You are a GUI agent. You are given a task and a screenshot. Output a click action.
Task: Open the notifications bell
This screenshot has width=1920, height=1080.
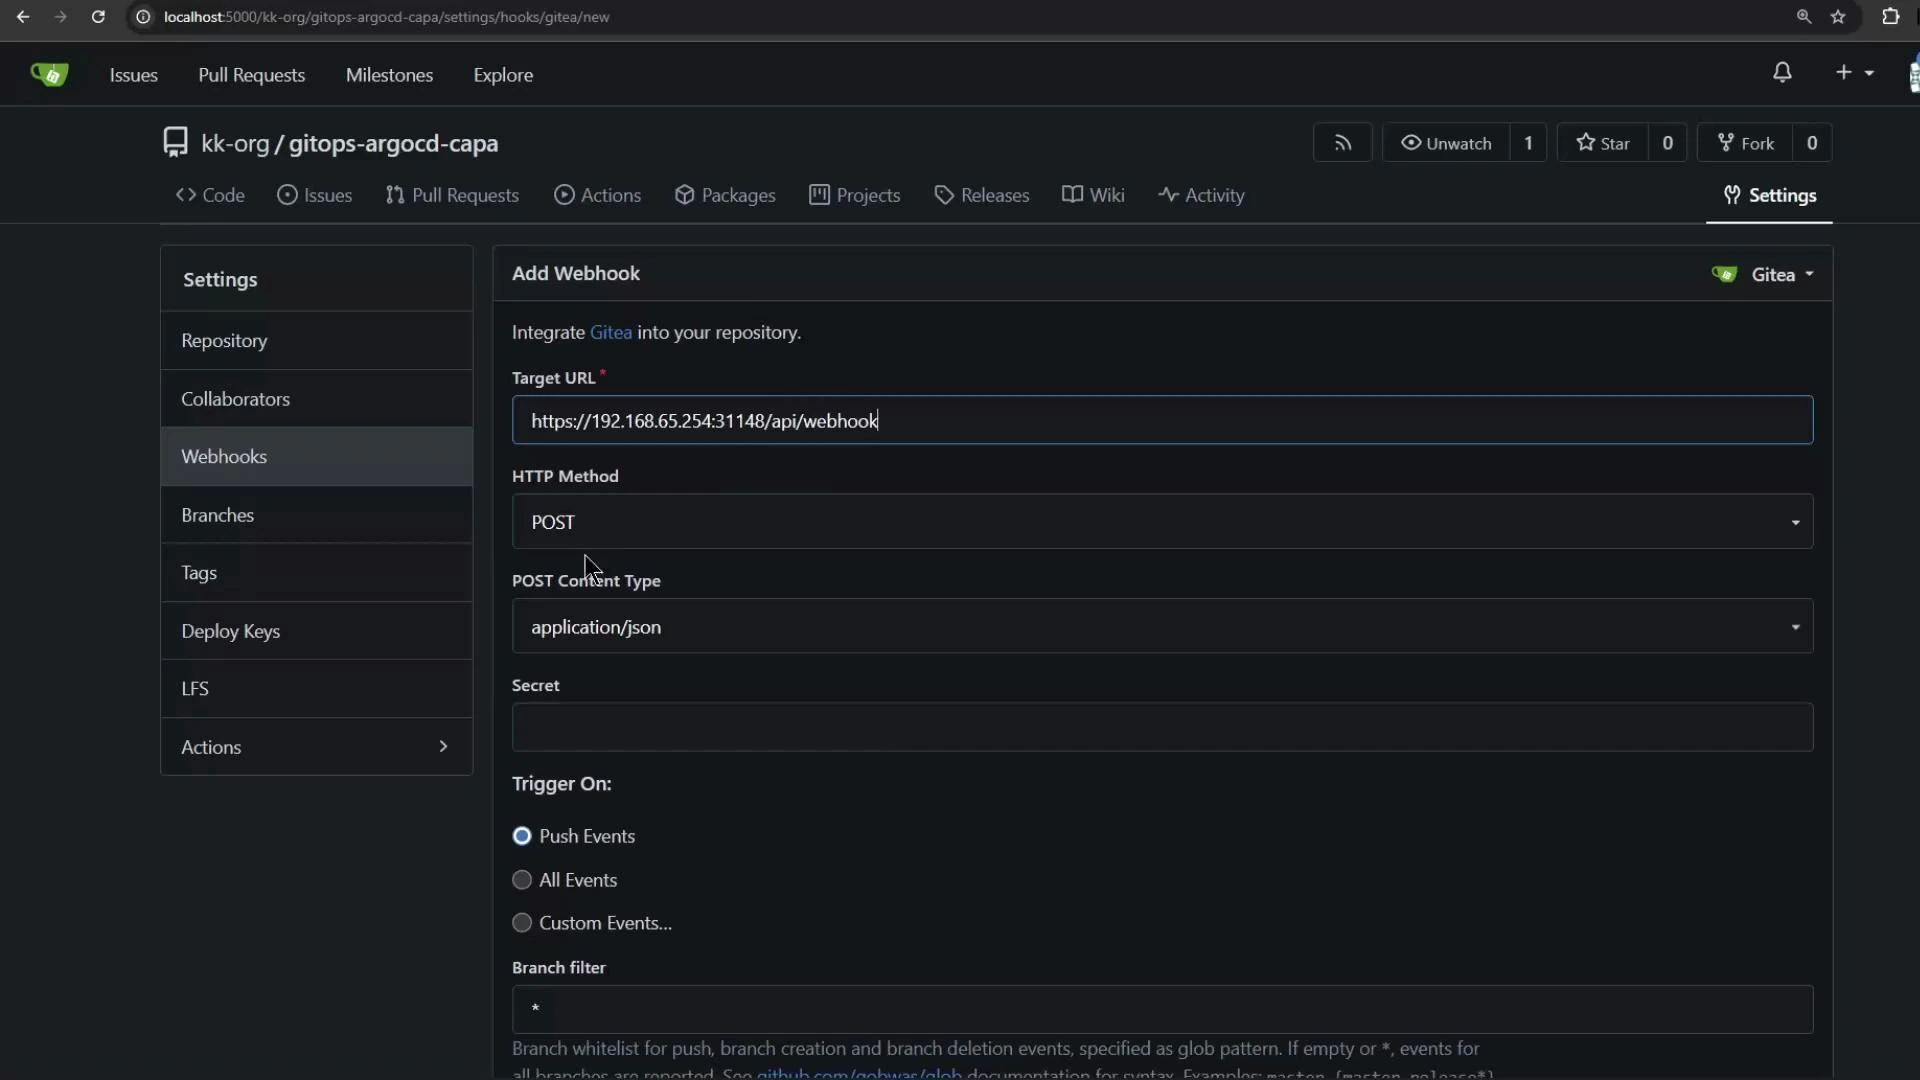(1783, 72)
